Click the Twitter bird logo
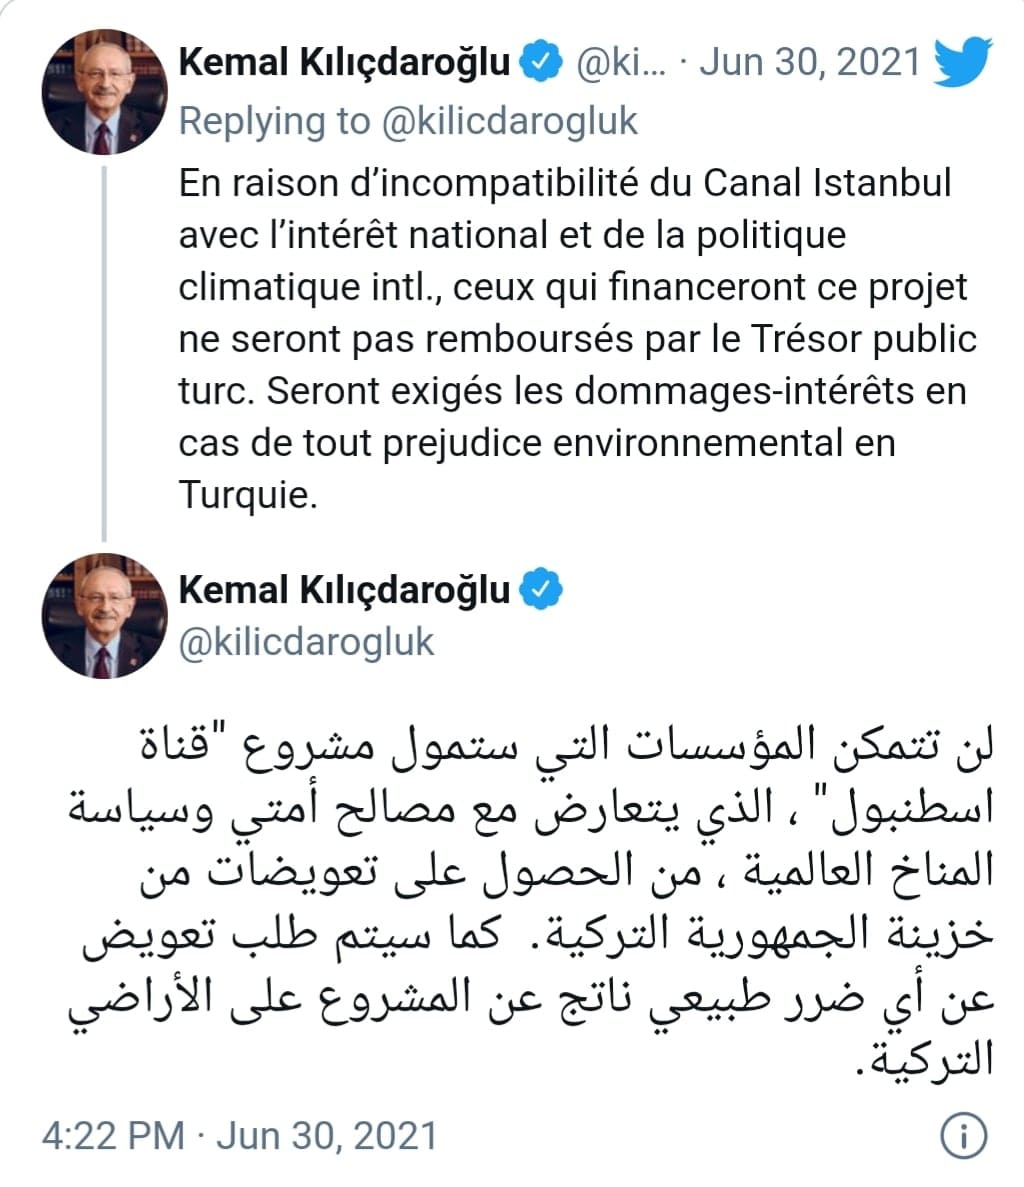This screenshot has width=1024, height=1187. tap(963, 63)
